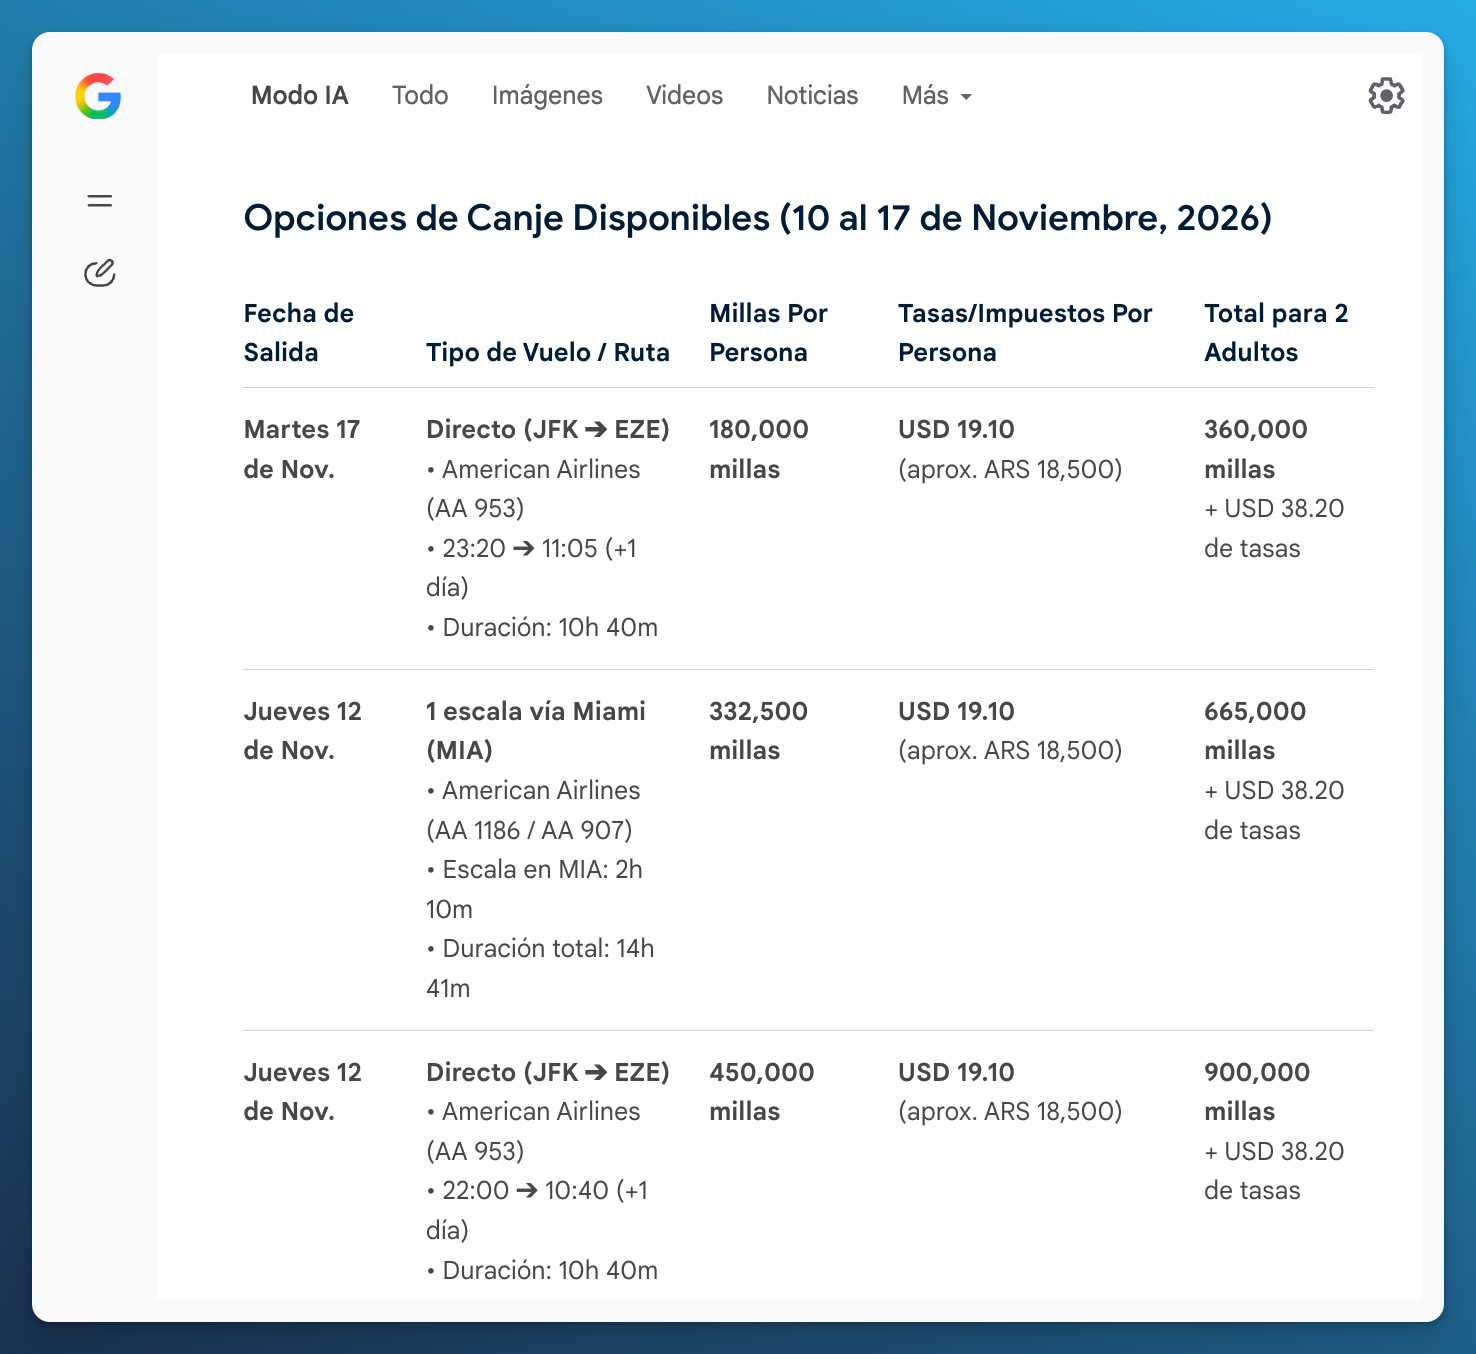Click the Total para 2 Adultos header
Viewport: 1476px width, 1354px height.
tap(1276, 333)
